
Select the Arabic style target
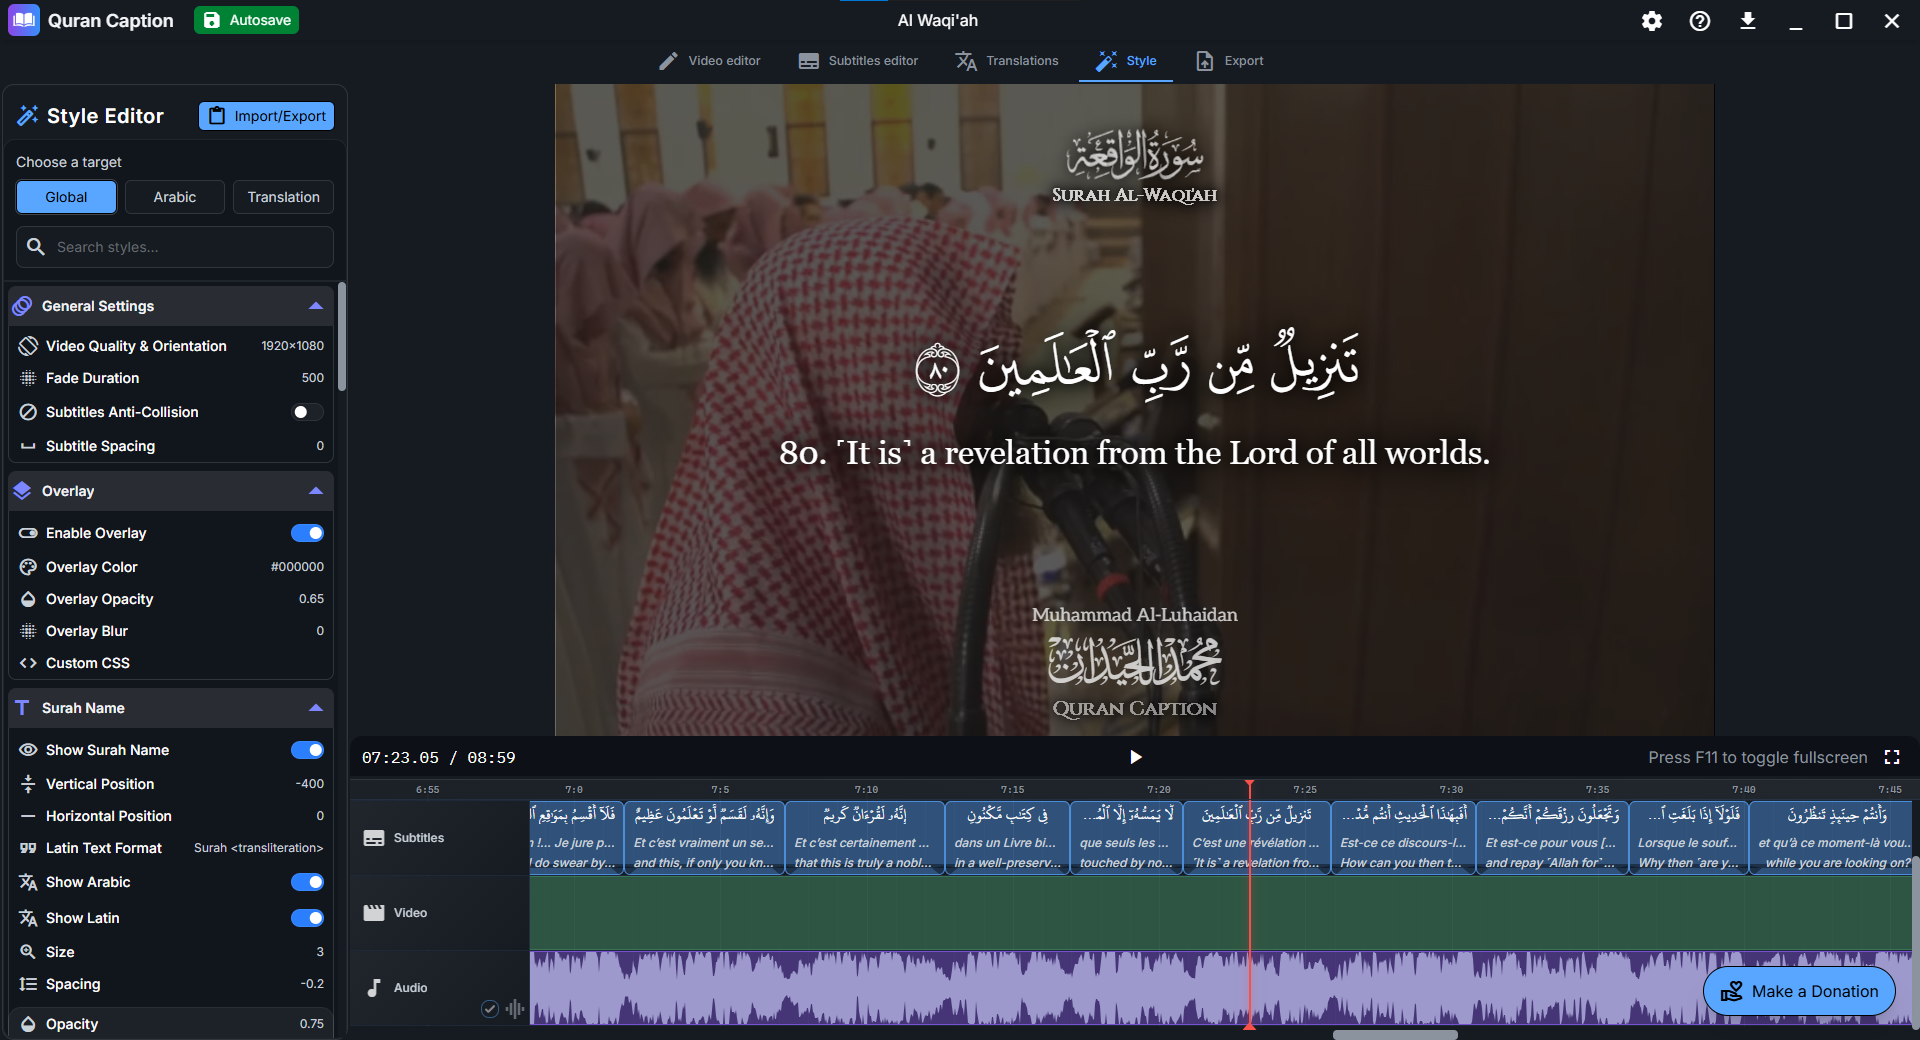174,197
